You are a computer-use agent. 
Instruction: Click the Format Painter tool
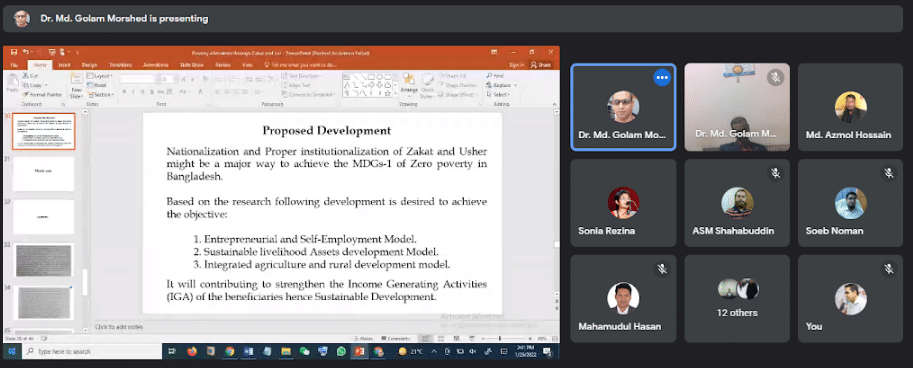[43, 94]
